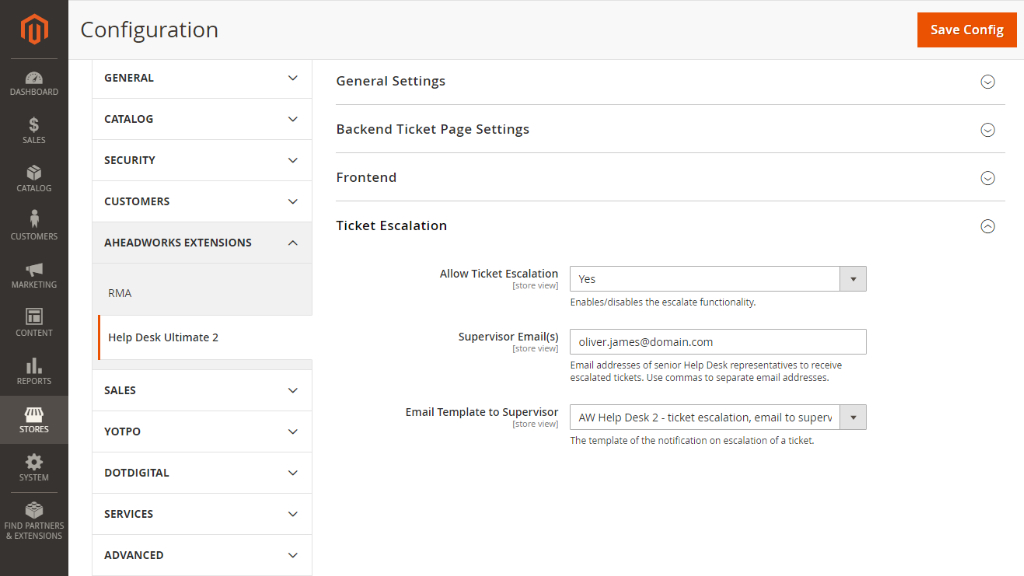Expand the SALES config tab chevron

(x=293, y=390)
